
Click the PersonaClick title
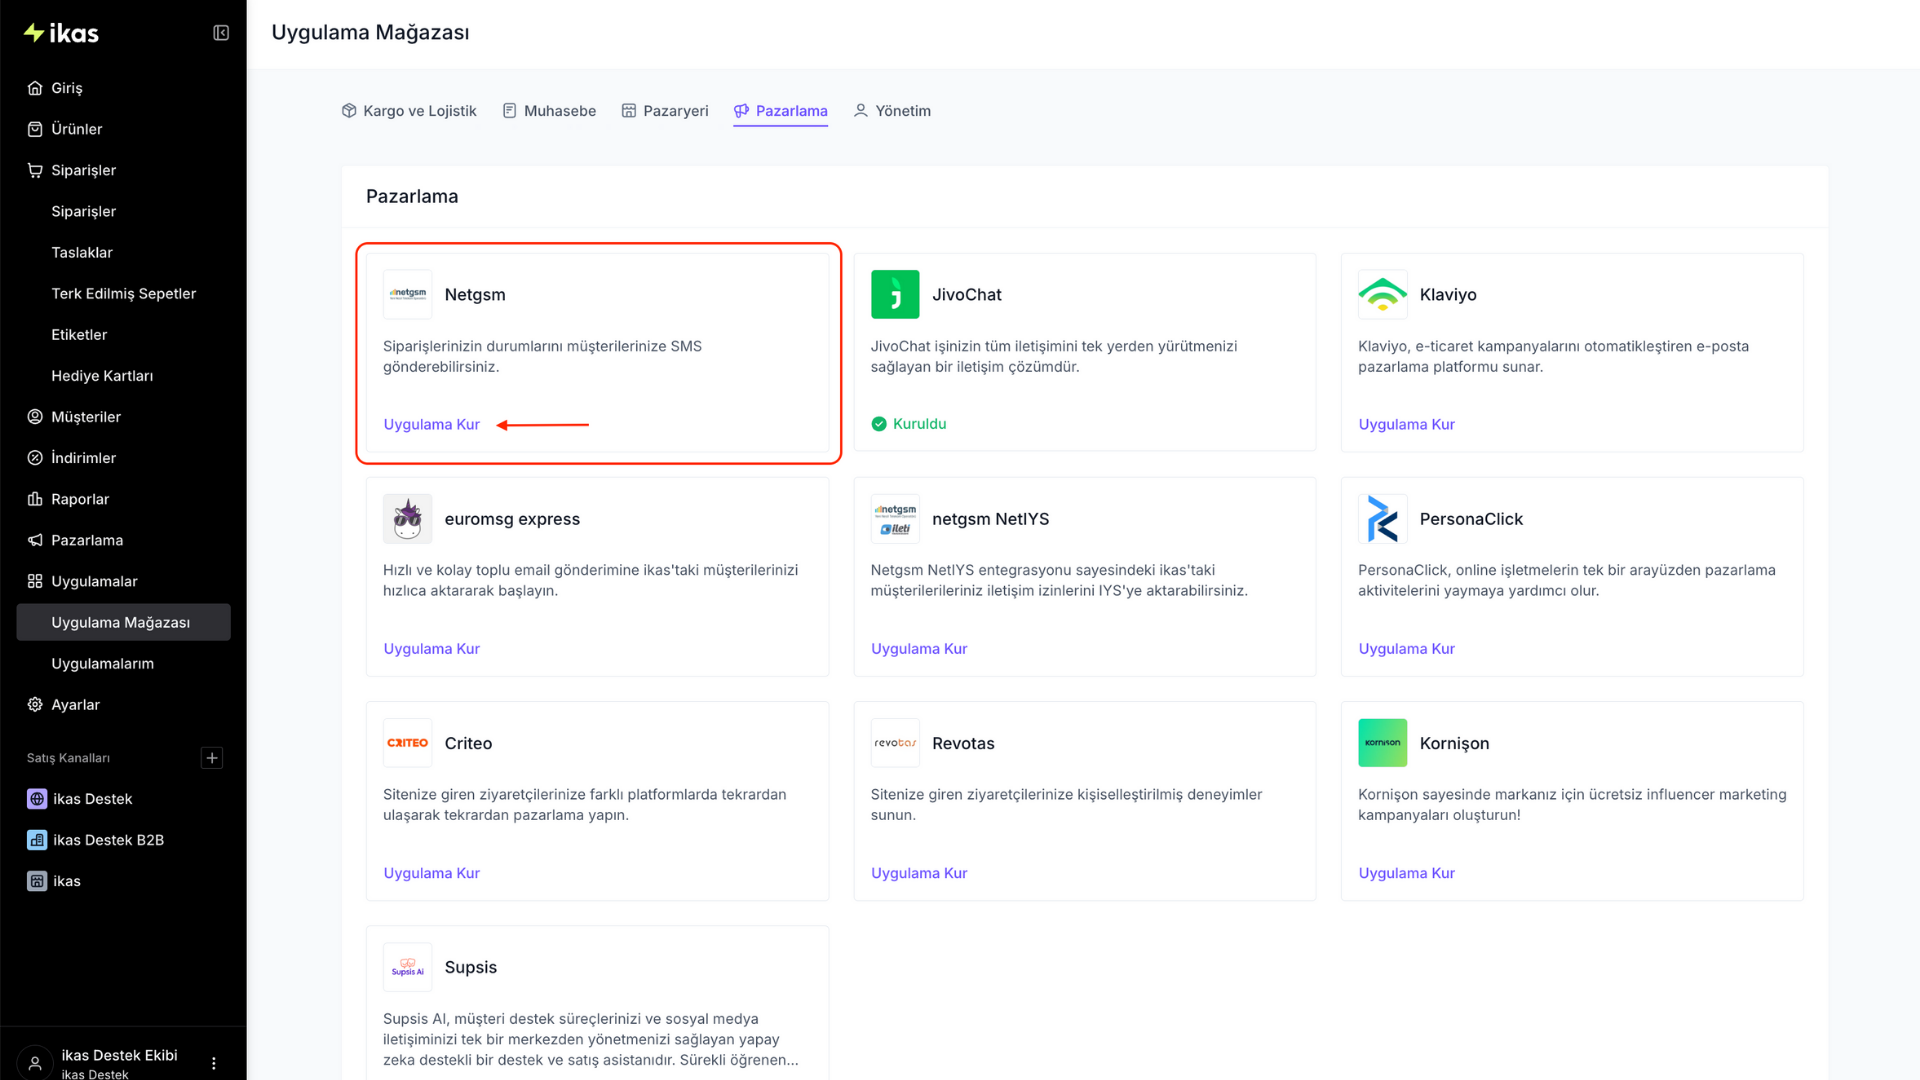(x=1471, y=518)
